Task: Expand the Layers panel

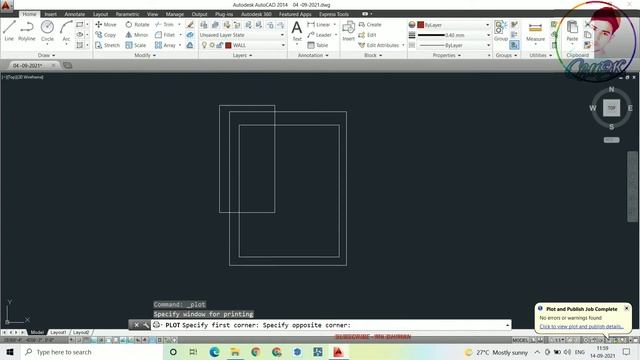Action: (242, 55)
